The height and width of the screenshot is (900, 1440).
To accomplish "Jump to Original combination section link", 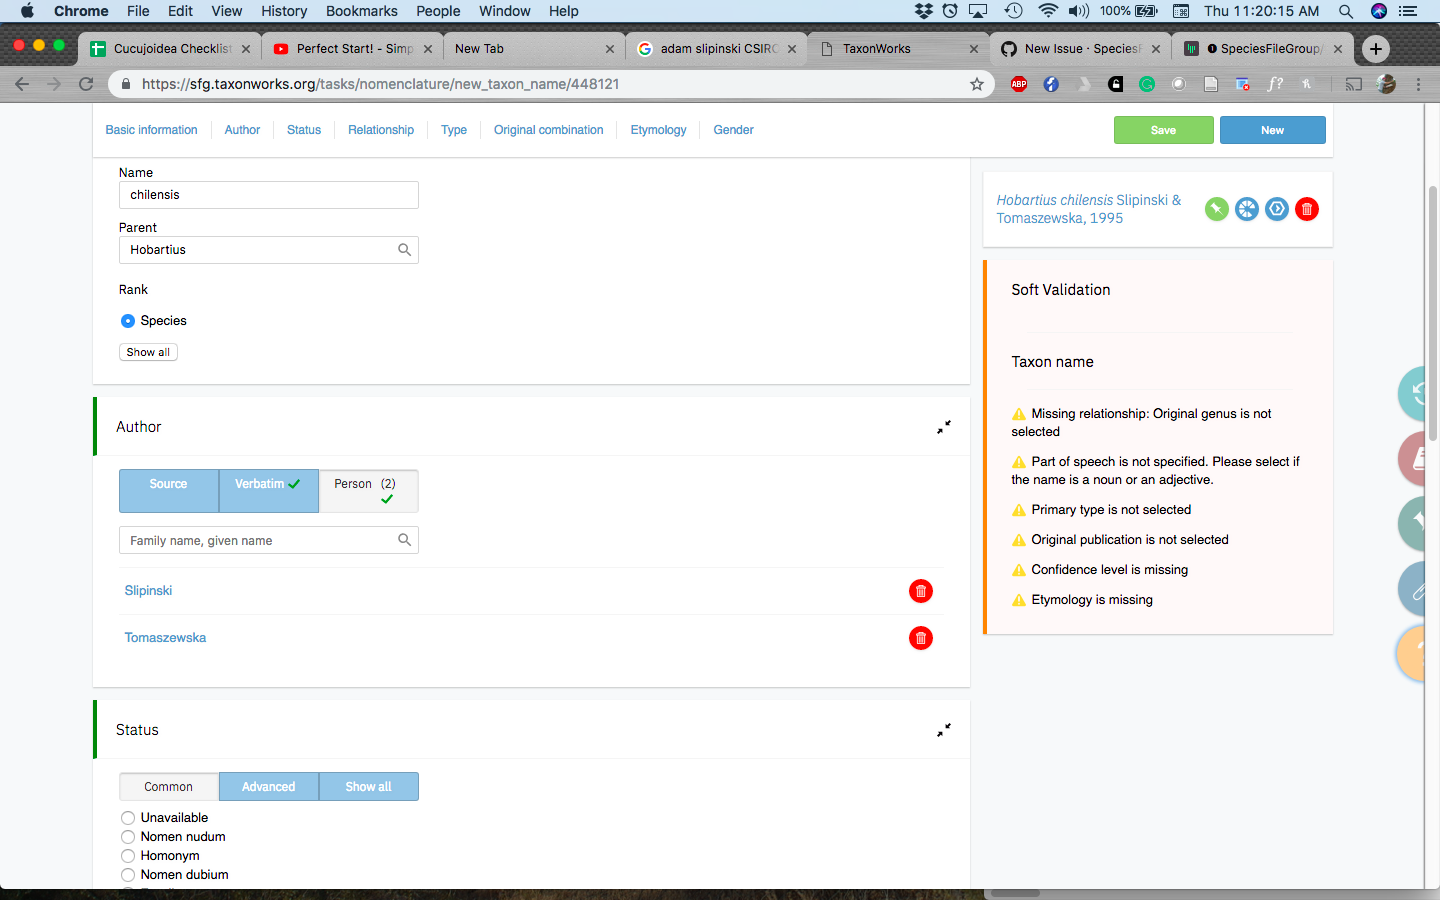I will [x=548, y=130].
